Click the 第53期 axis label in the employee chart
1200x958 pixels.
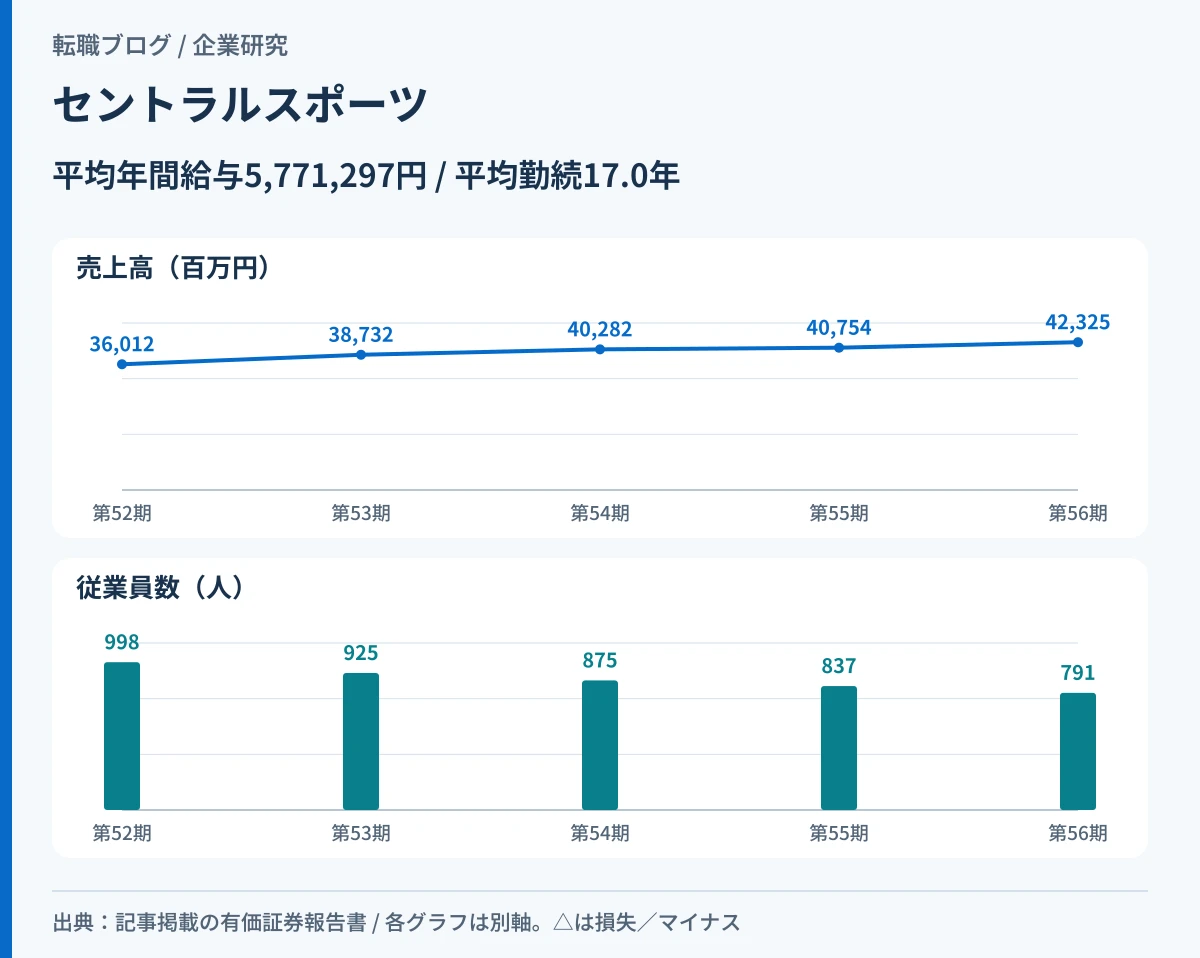click(x=361, y=834)
